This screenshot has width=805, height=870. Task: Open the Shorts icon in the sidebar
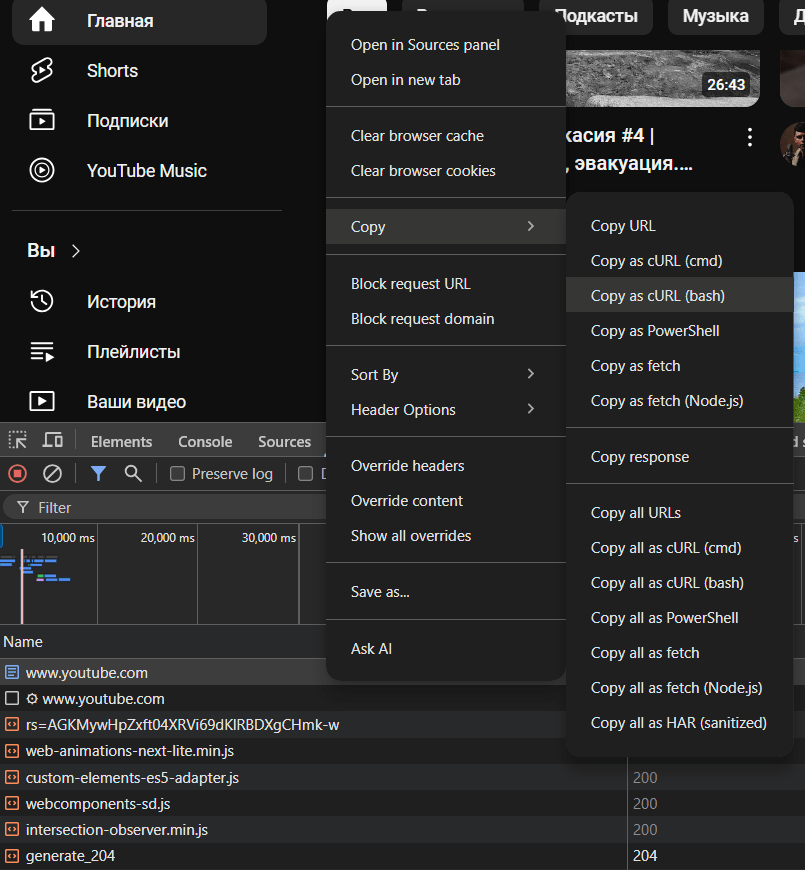pos(42,70)
